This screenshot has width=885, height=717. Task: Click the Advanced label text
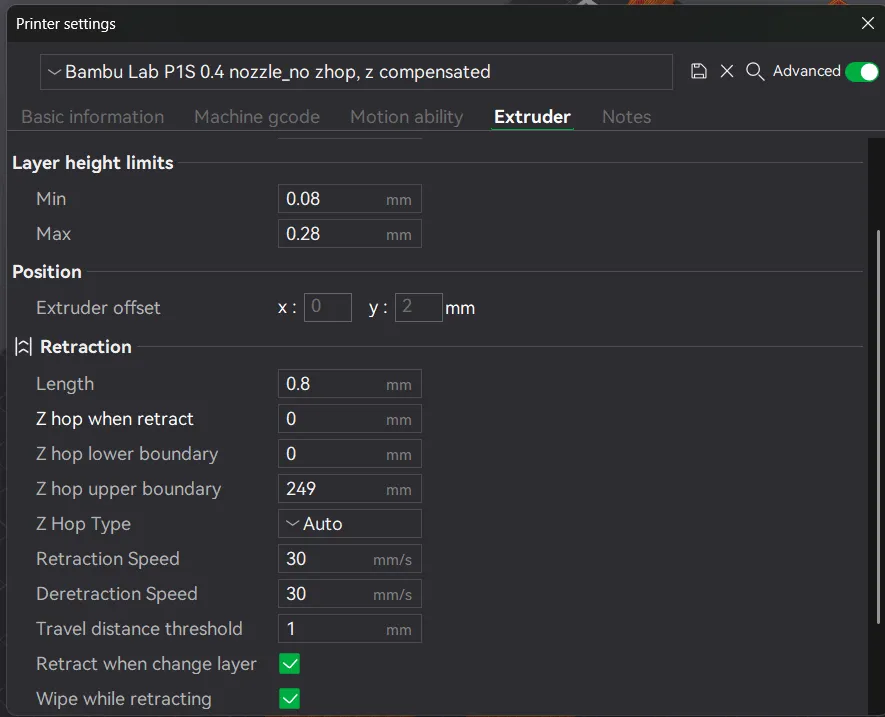click(x=807, y=71)
